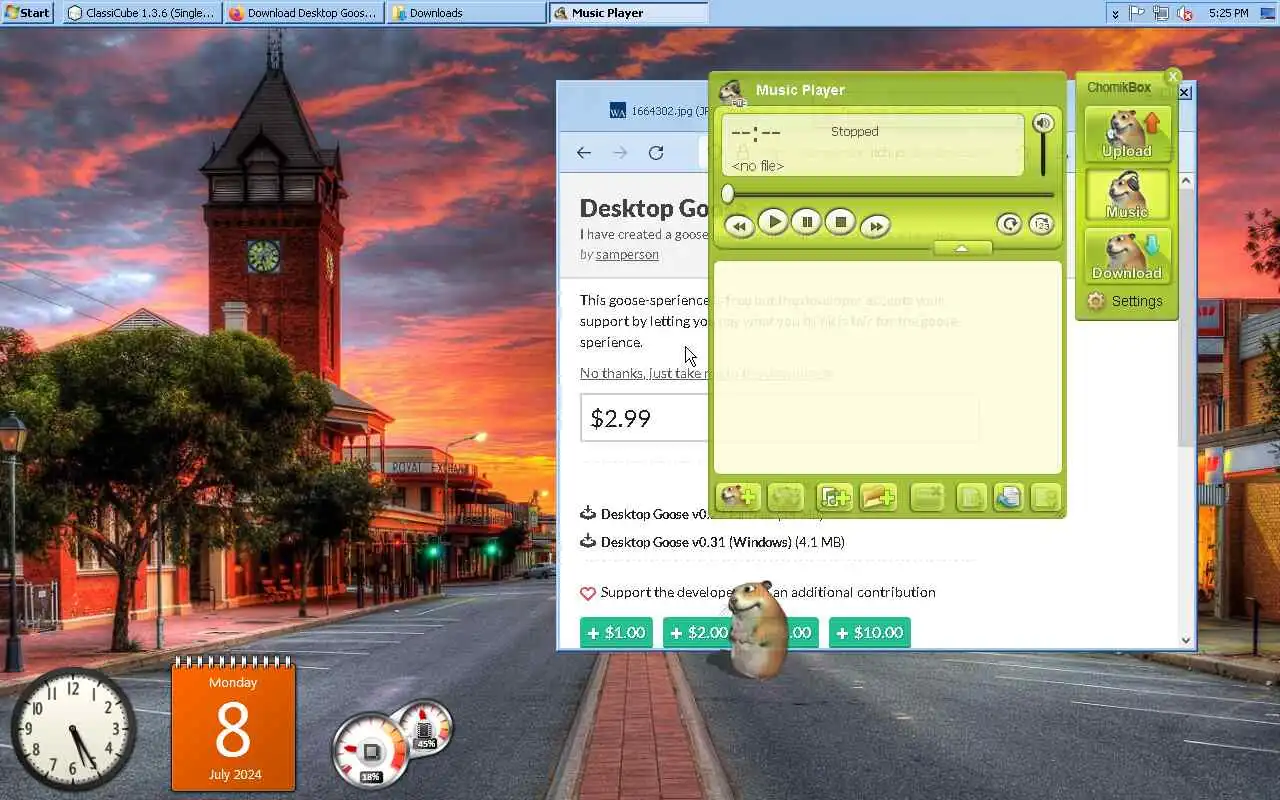
Task: Start playback with the Play button
Action: click(772, 222)
